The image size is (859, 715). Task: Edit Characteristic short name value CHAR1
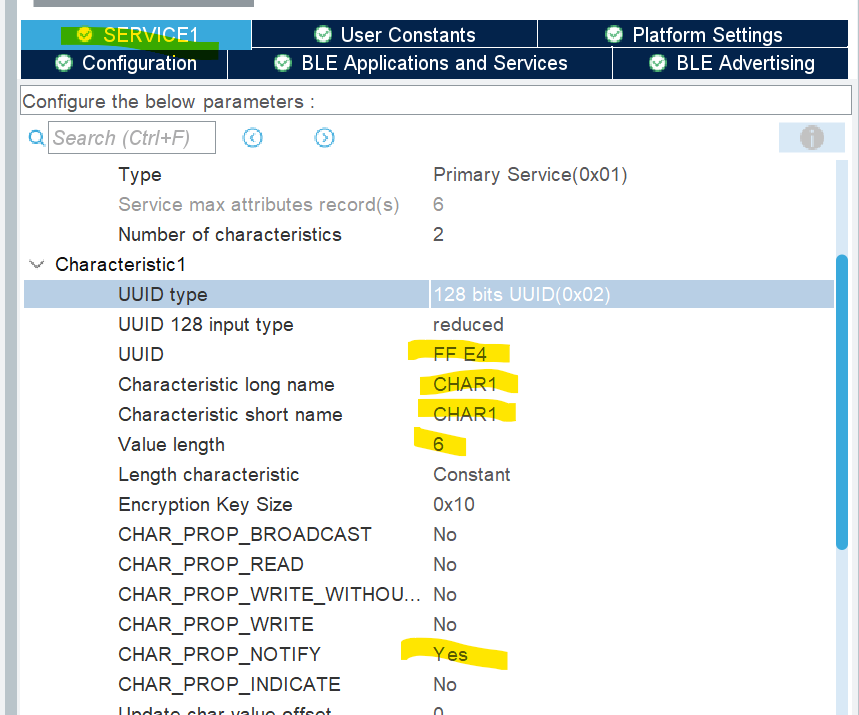(465, 414)
